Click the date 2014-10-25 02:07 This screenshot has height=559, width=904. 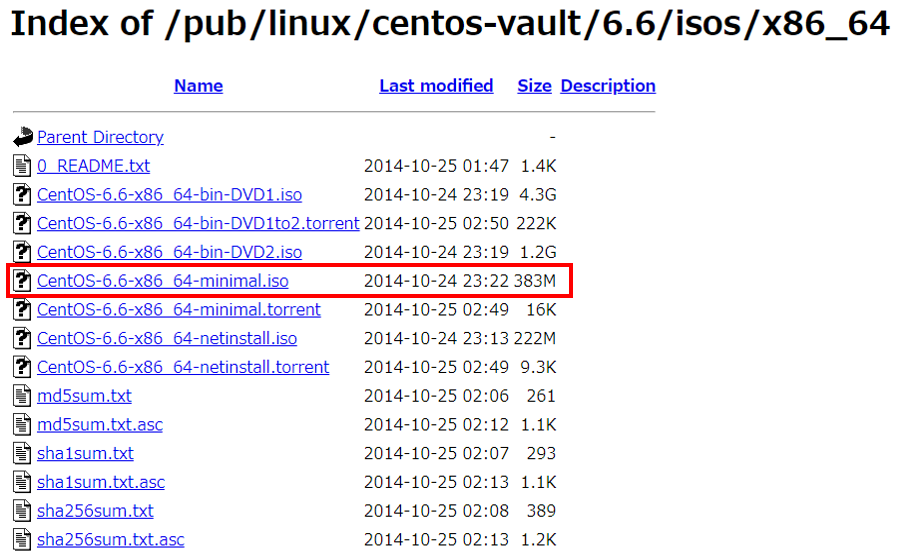click(436, 454)
